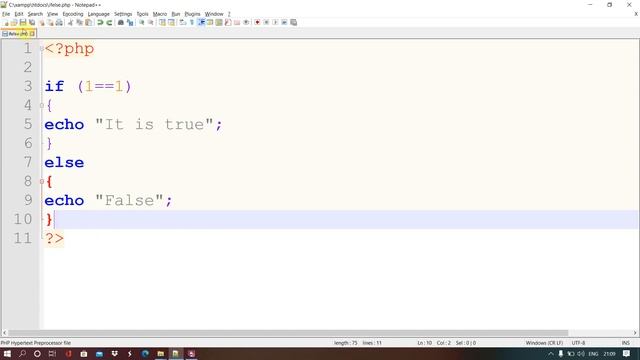
Task: Undo the last edit with the Undo arrow
Action: click(100, 23)
